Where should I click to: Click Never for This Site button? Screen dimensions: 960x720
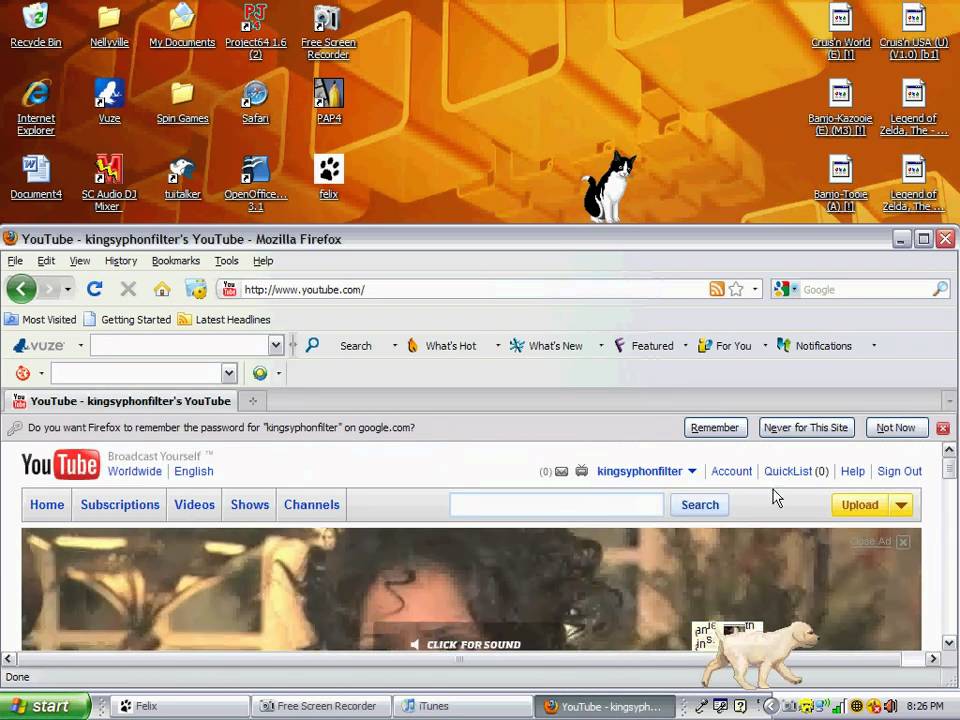(806, 427)
